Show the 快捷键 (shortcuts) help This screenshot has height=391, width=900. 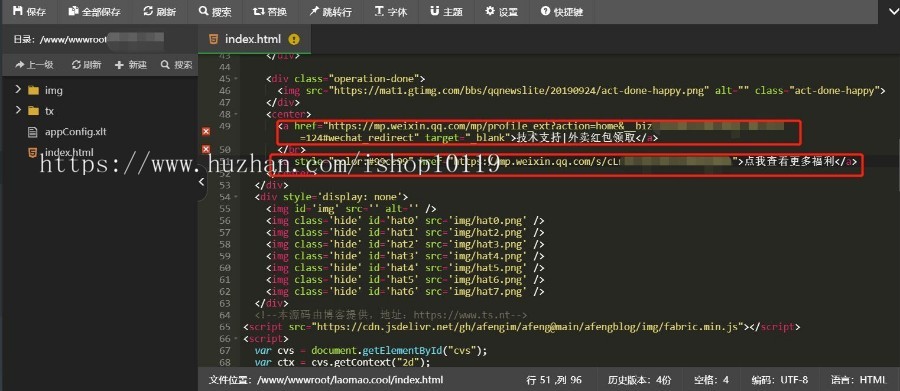pyautogui.click(x=562, y=11)
